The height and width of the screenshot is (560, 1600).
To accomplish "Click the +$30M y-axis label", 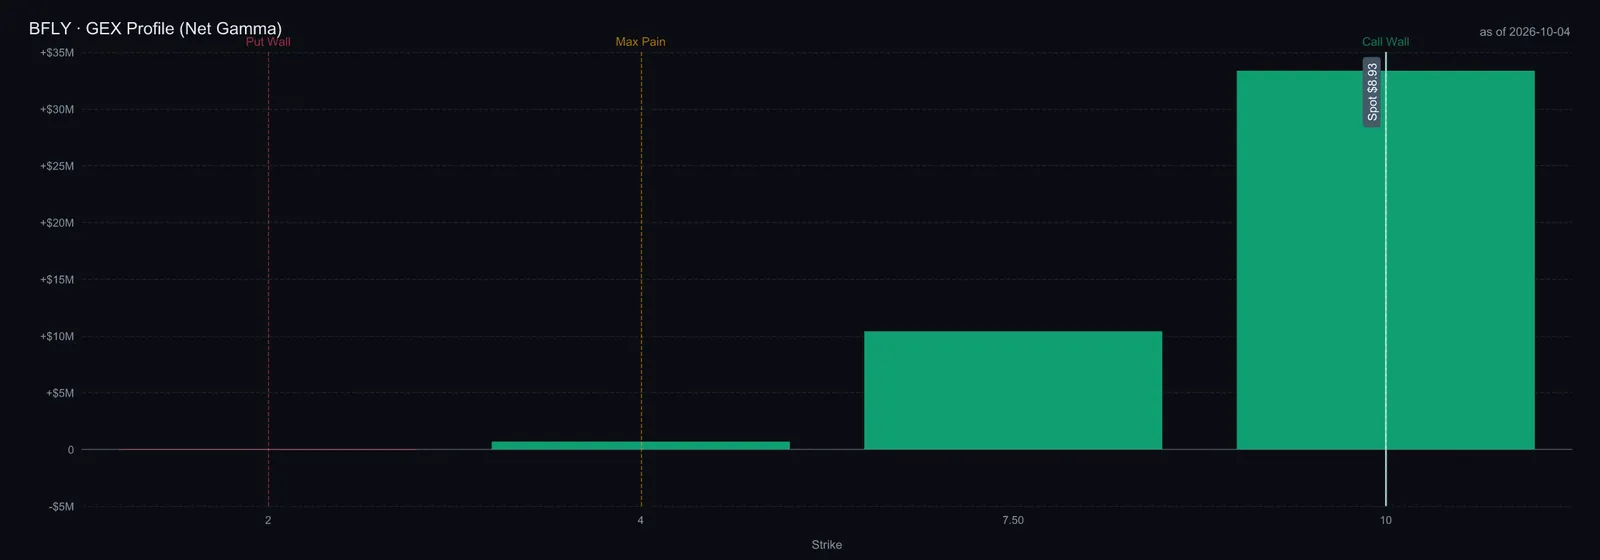I will (57, 109).
